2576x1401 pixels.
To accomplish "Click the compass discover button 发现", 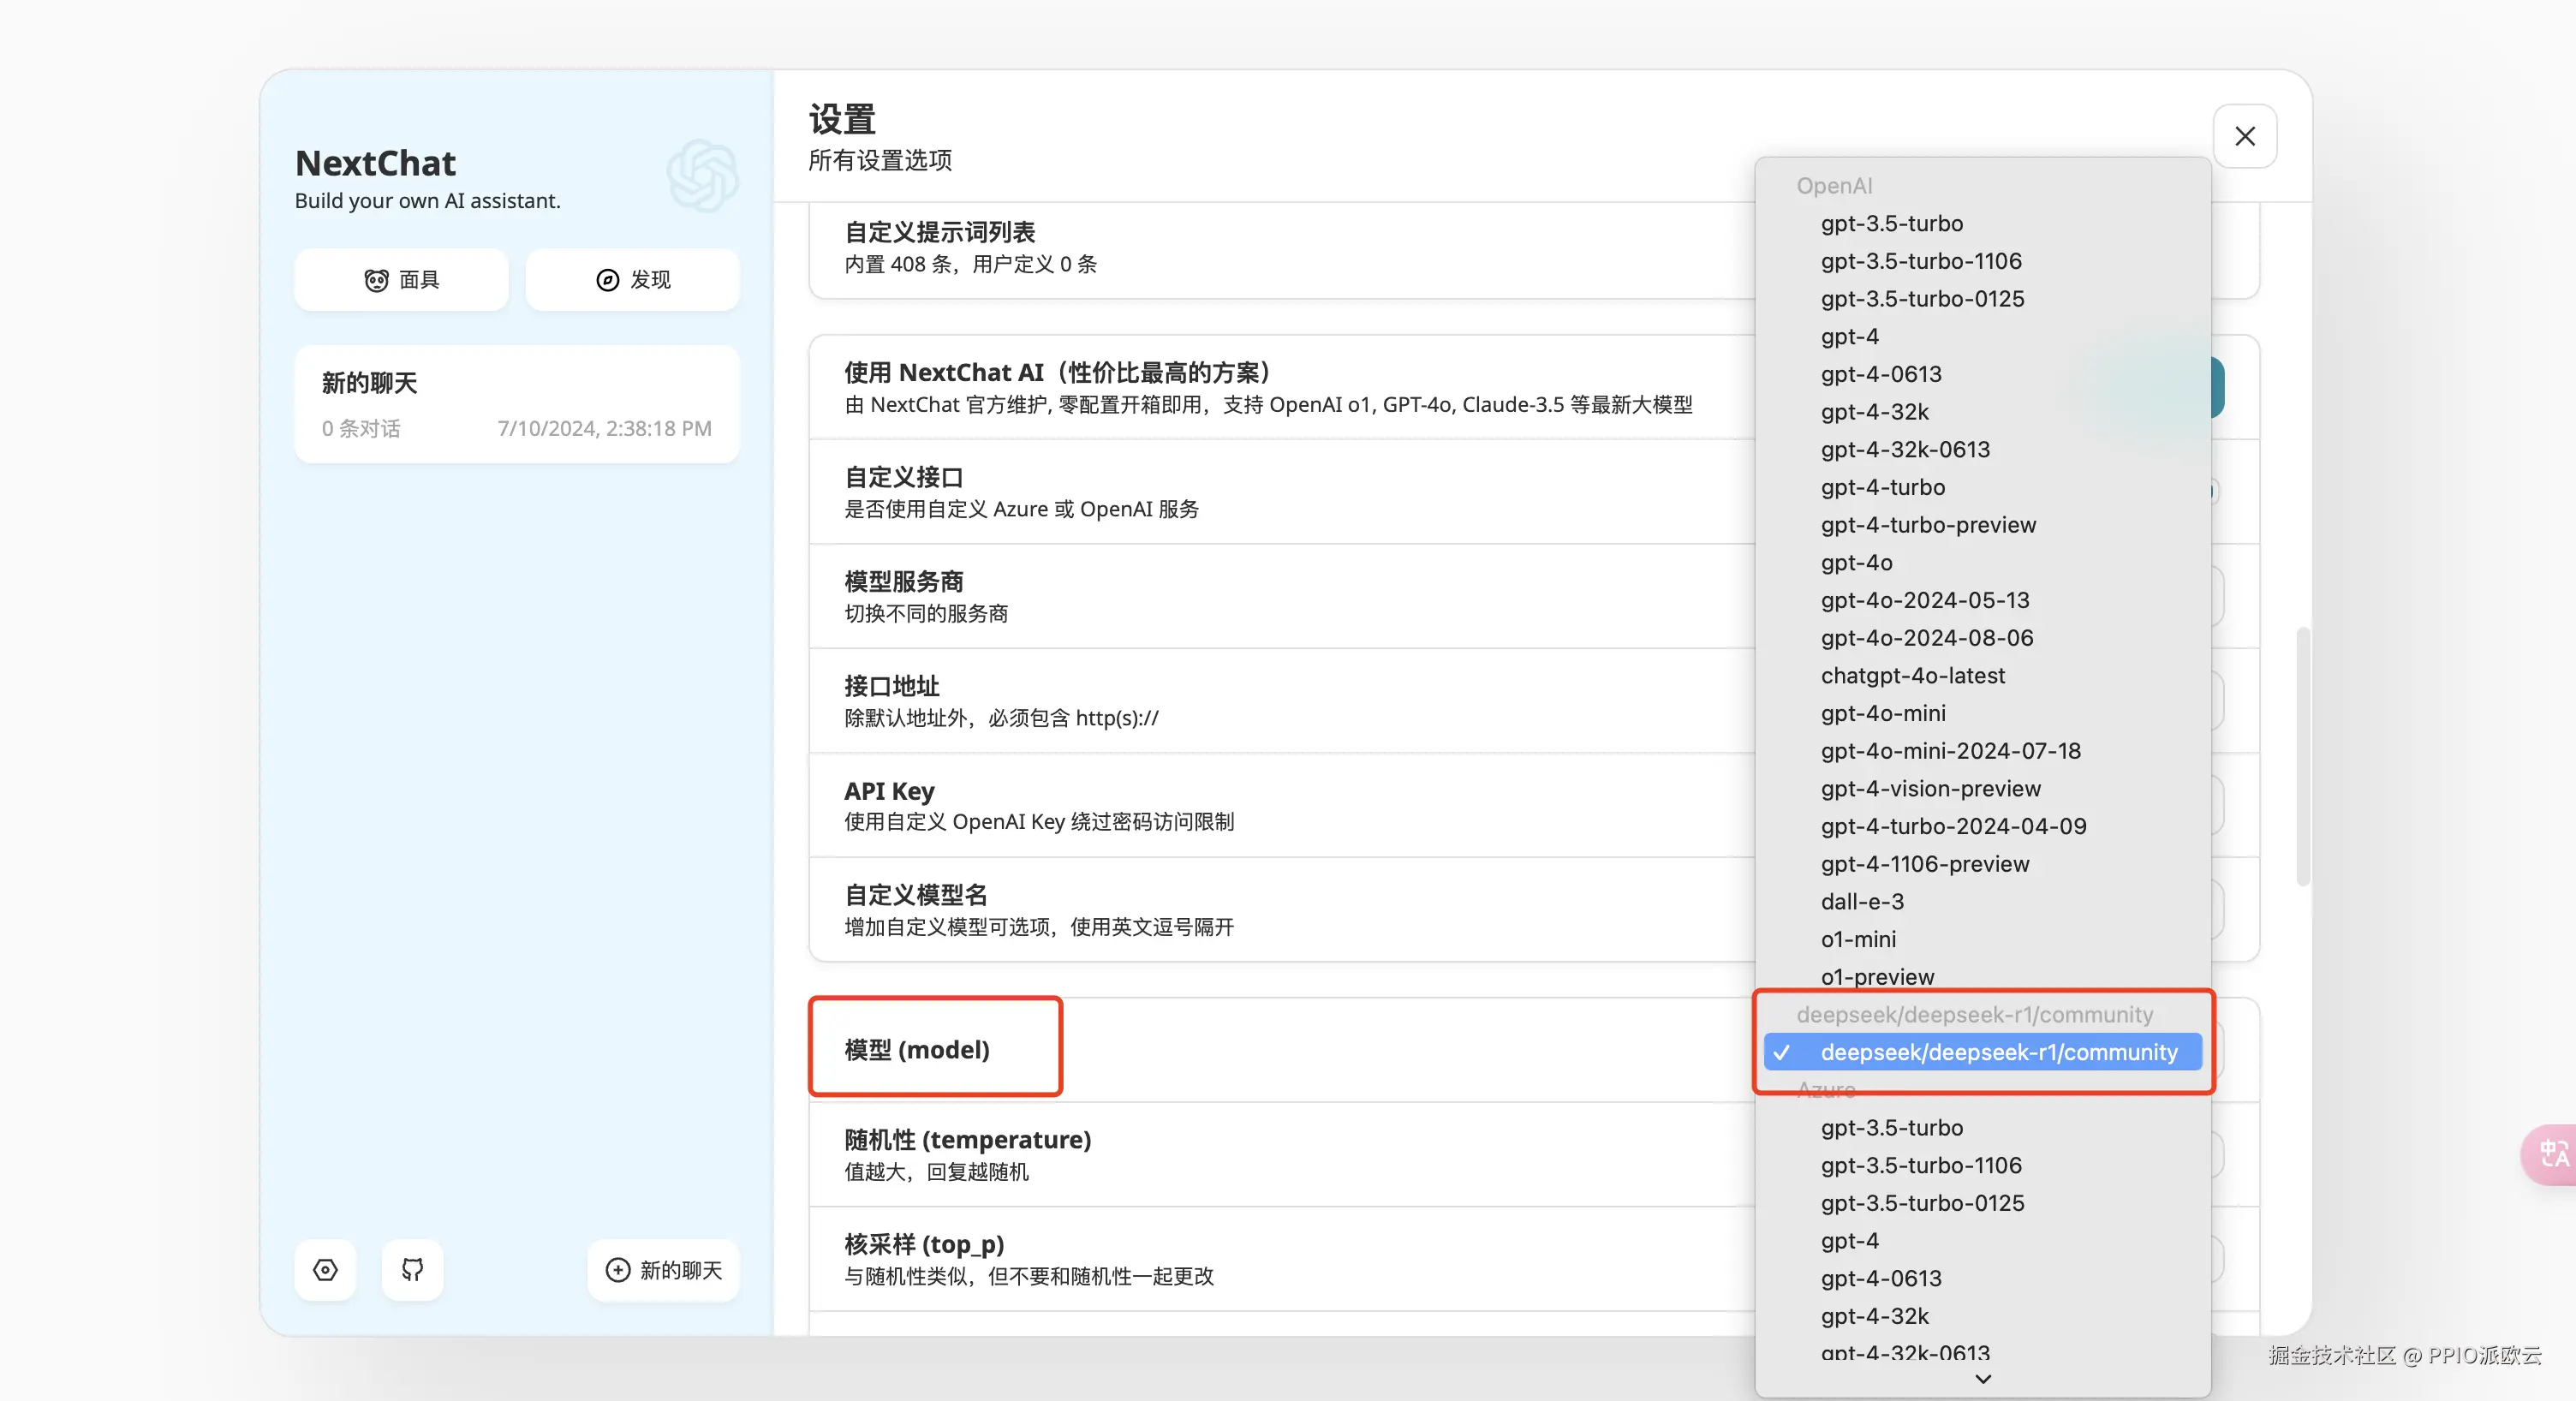I will [x=632, y=280].
